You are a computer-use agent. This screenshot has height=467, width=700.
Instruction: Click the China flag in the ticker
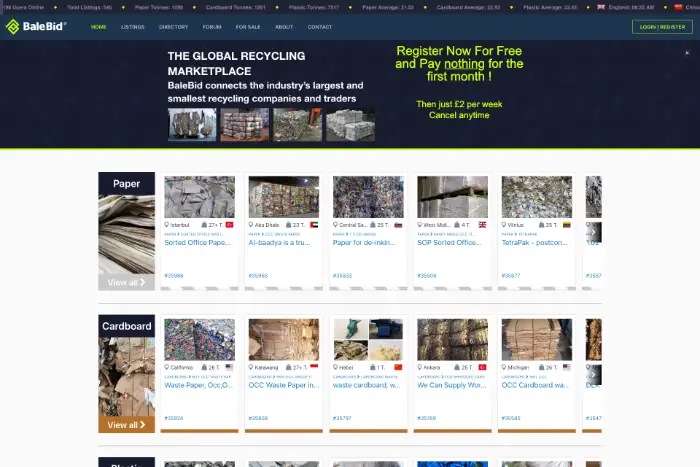(x=678, y=7)
